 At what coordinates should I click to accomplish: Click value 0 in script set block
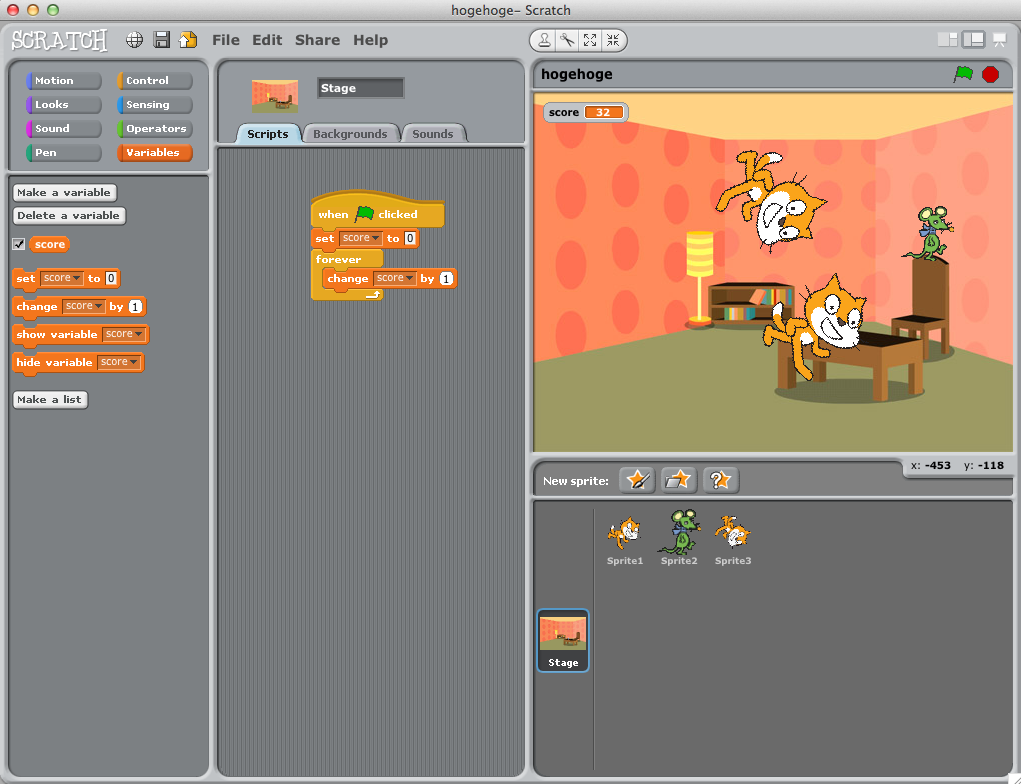pyautogui.click(x=410, y=238)
